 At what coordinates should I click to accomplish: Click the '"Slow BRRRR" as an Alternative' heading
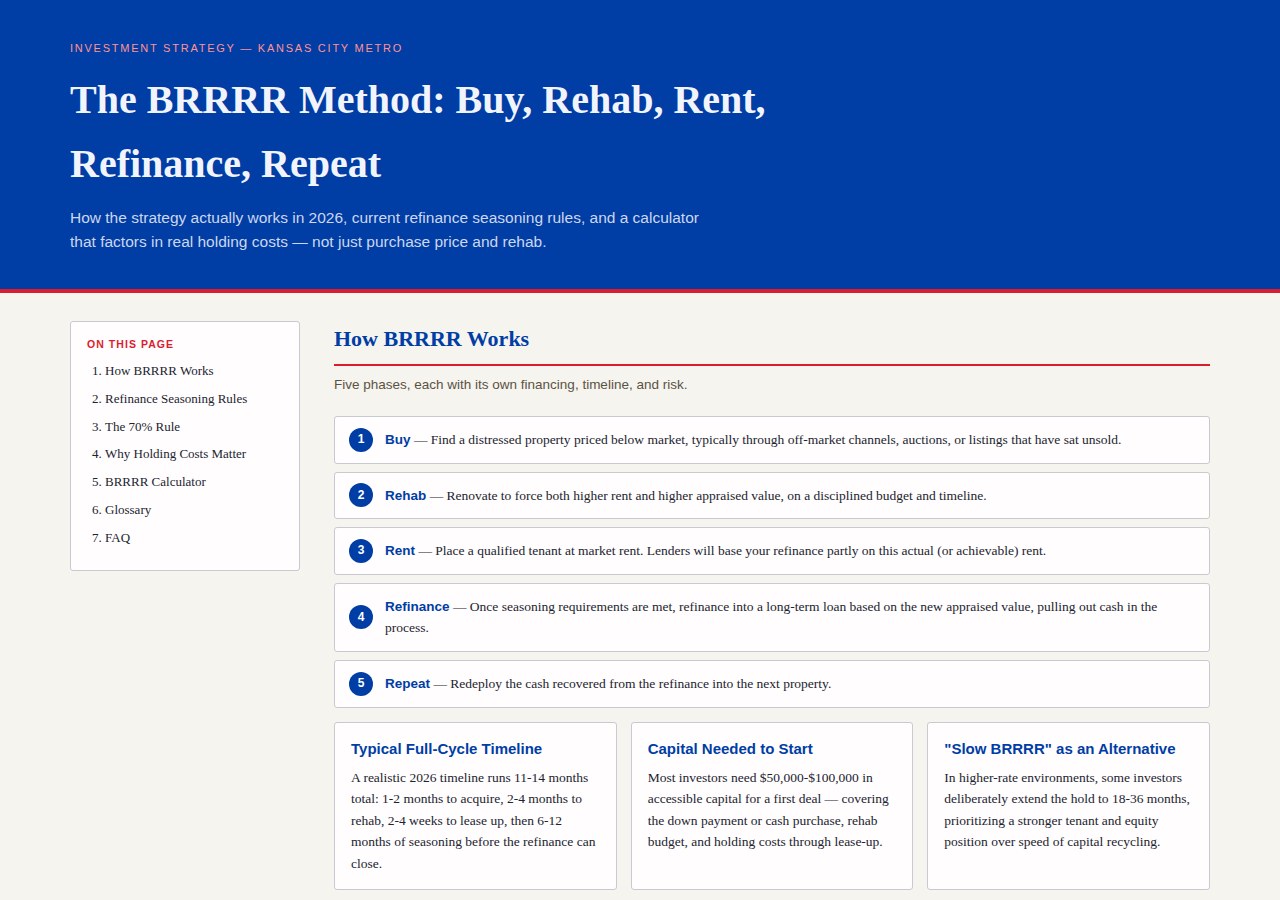pyautogui.click(x=1060, y=749)
